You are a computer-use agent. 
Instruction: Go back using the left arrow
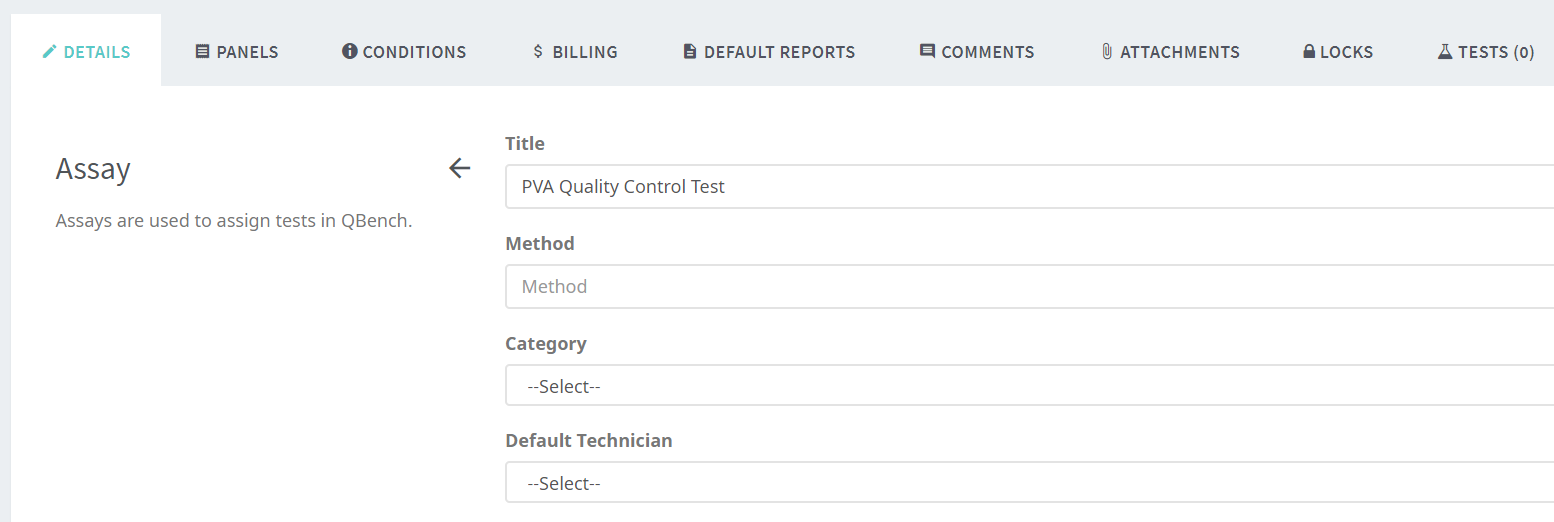459,168
